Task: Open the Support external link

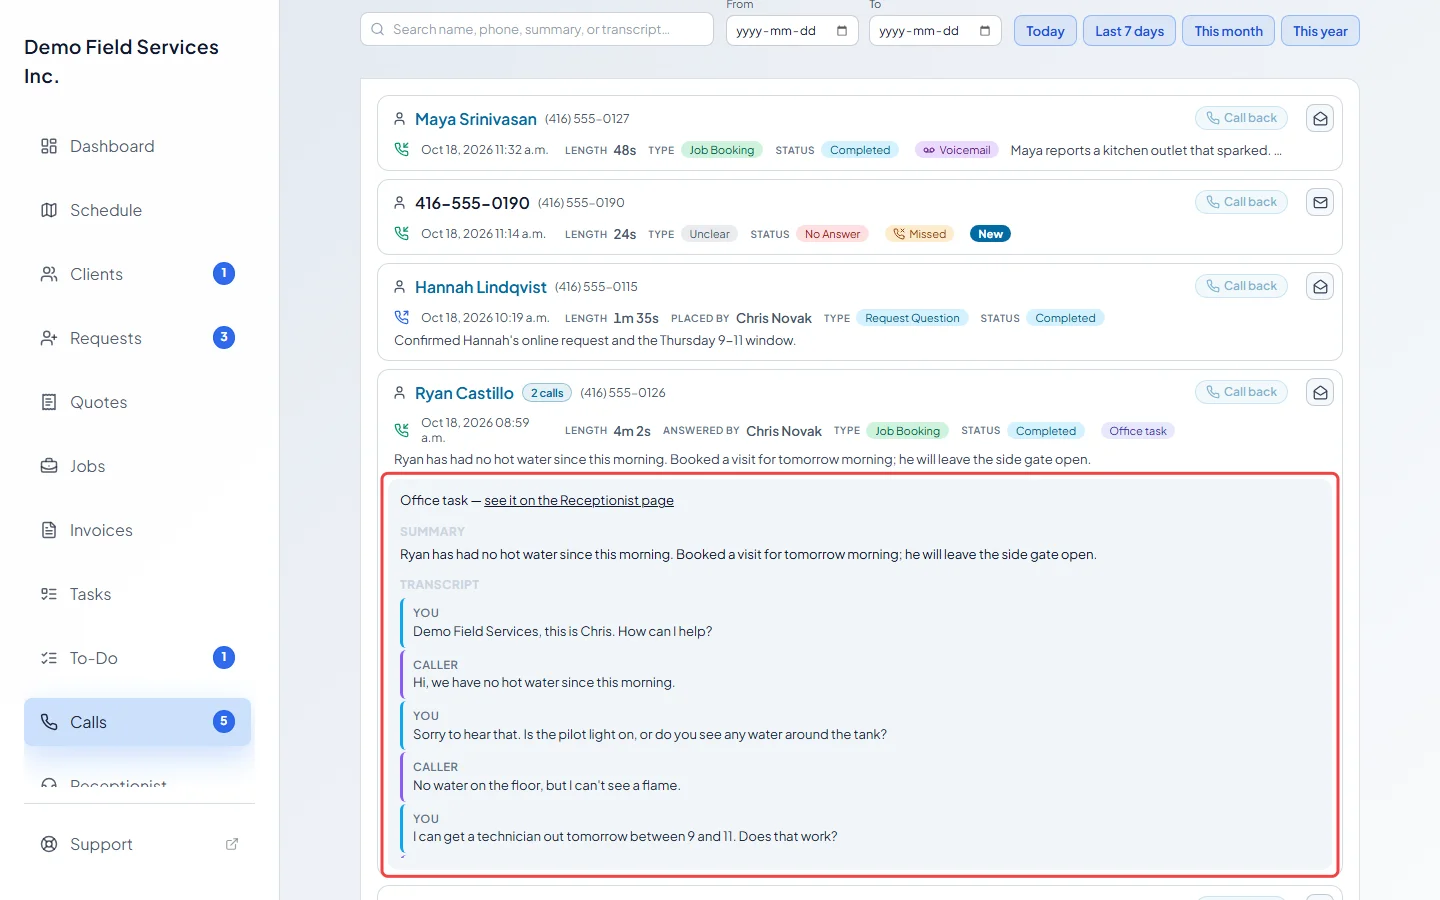Action: 138,844
